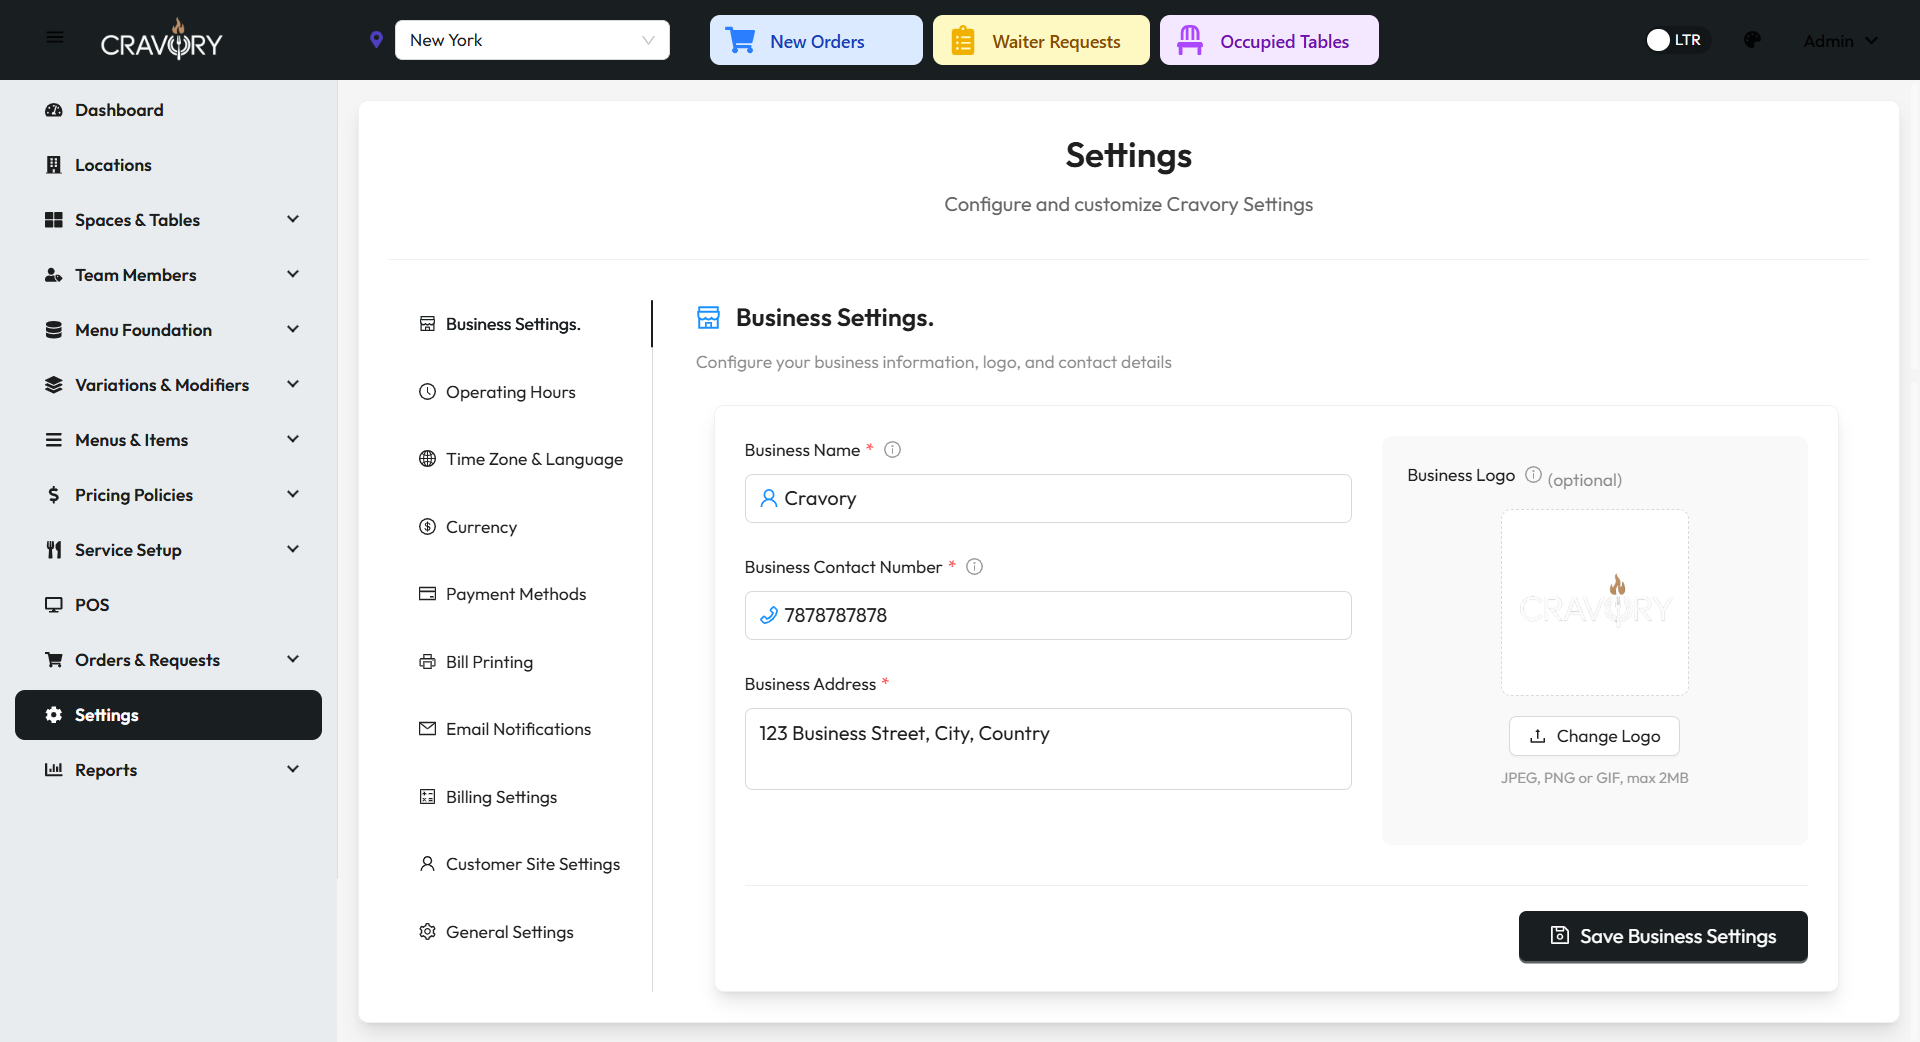
Task: Click the Business Contact Number info icon
Action: pos(975,567)
